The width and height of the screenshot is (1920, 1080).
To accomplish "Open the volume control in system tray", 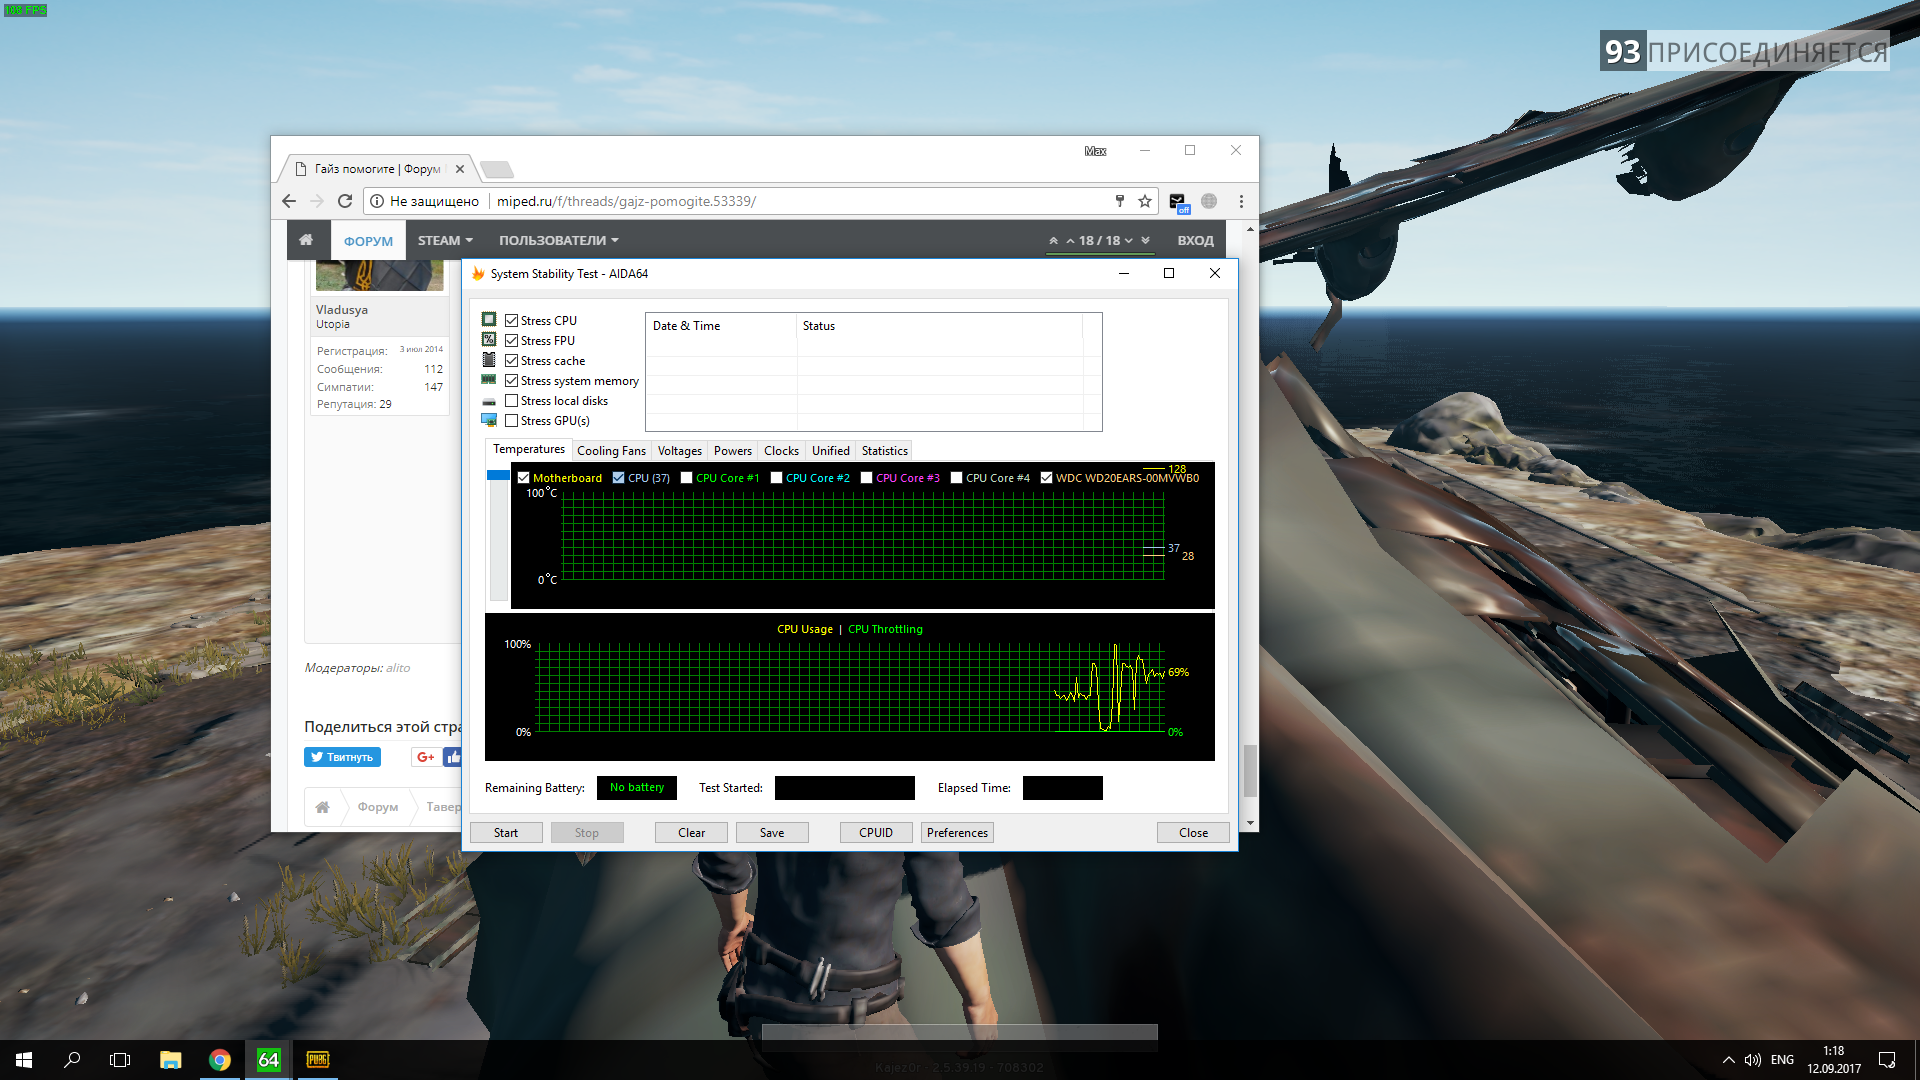I will (x=1753, y=1060).
